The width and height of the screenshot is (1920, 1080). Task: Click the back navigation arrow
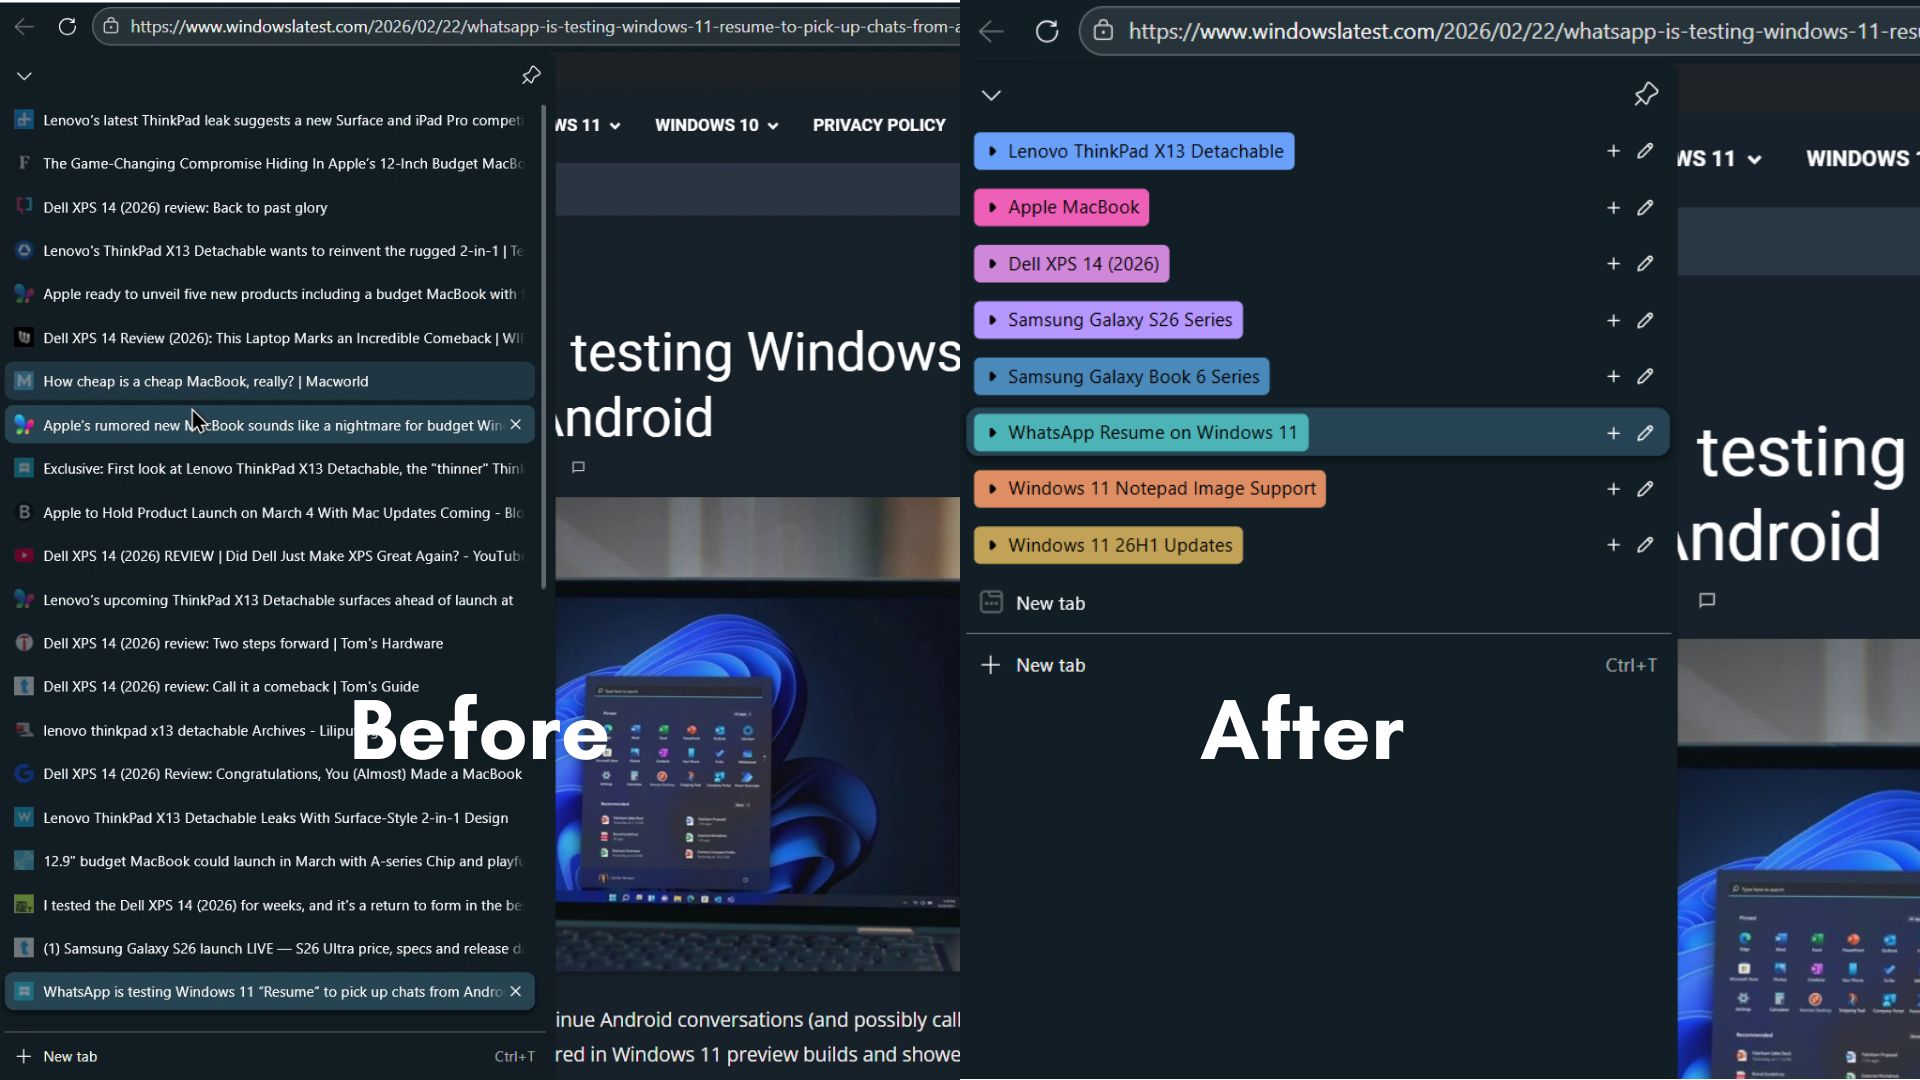[x=24, y=27]
